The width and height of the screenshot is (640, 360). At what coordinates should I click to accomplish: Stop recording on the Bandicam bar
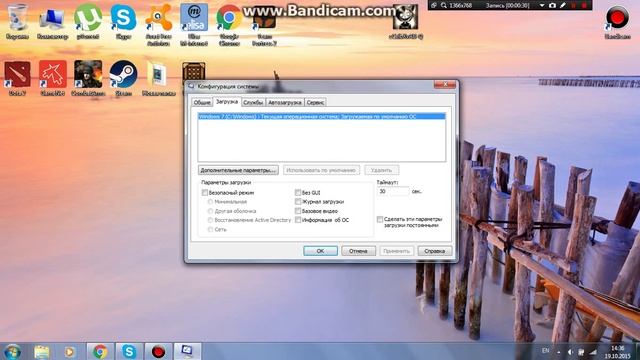click(584, 5)
